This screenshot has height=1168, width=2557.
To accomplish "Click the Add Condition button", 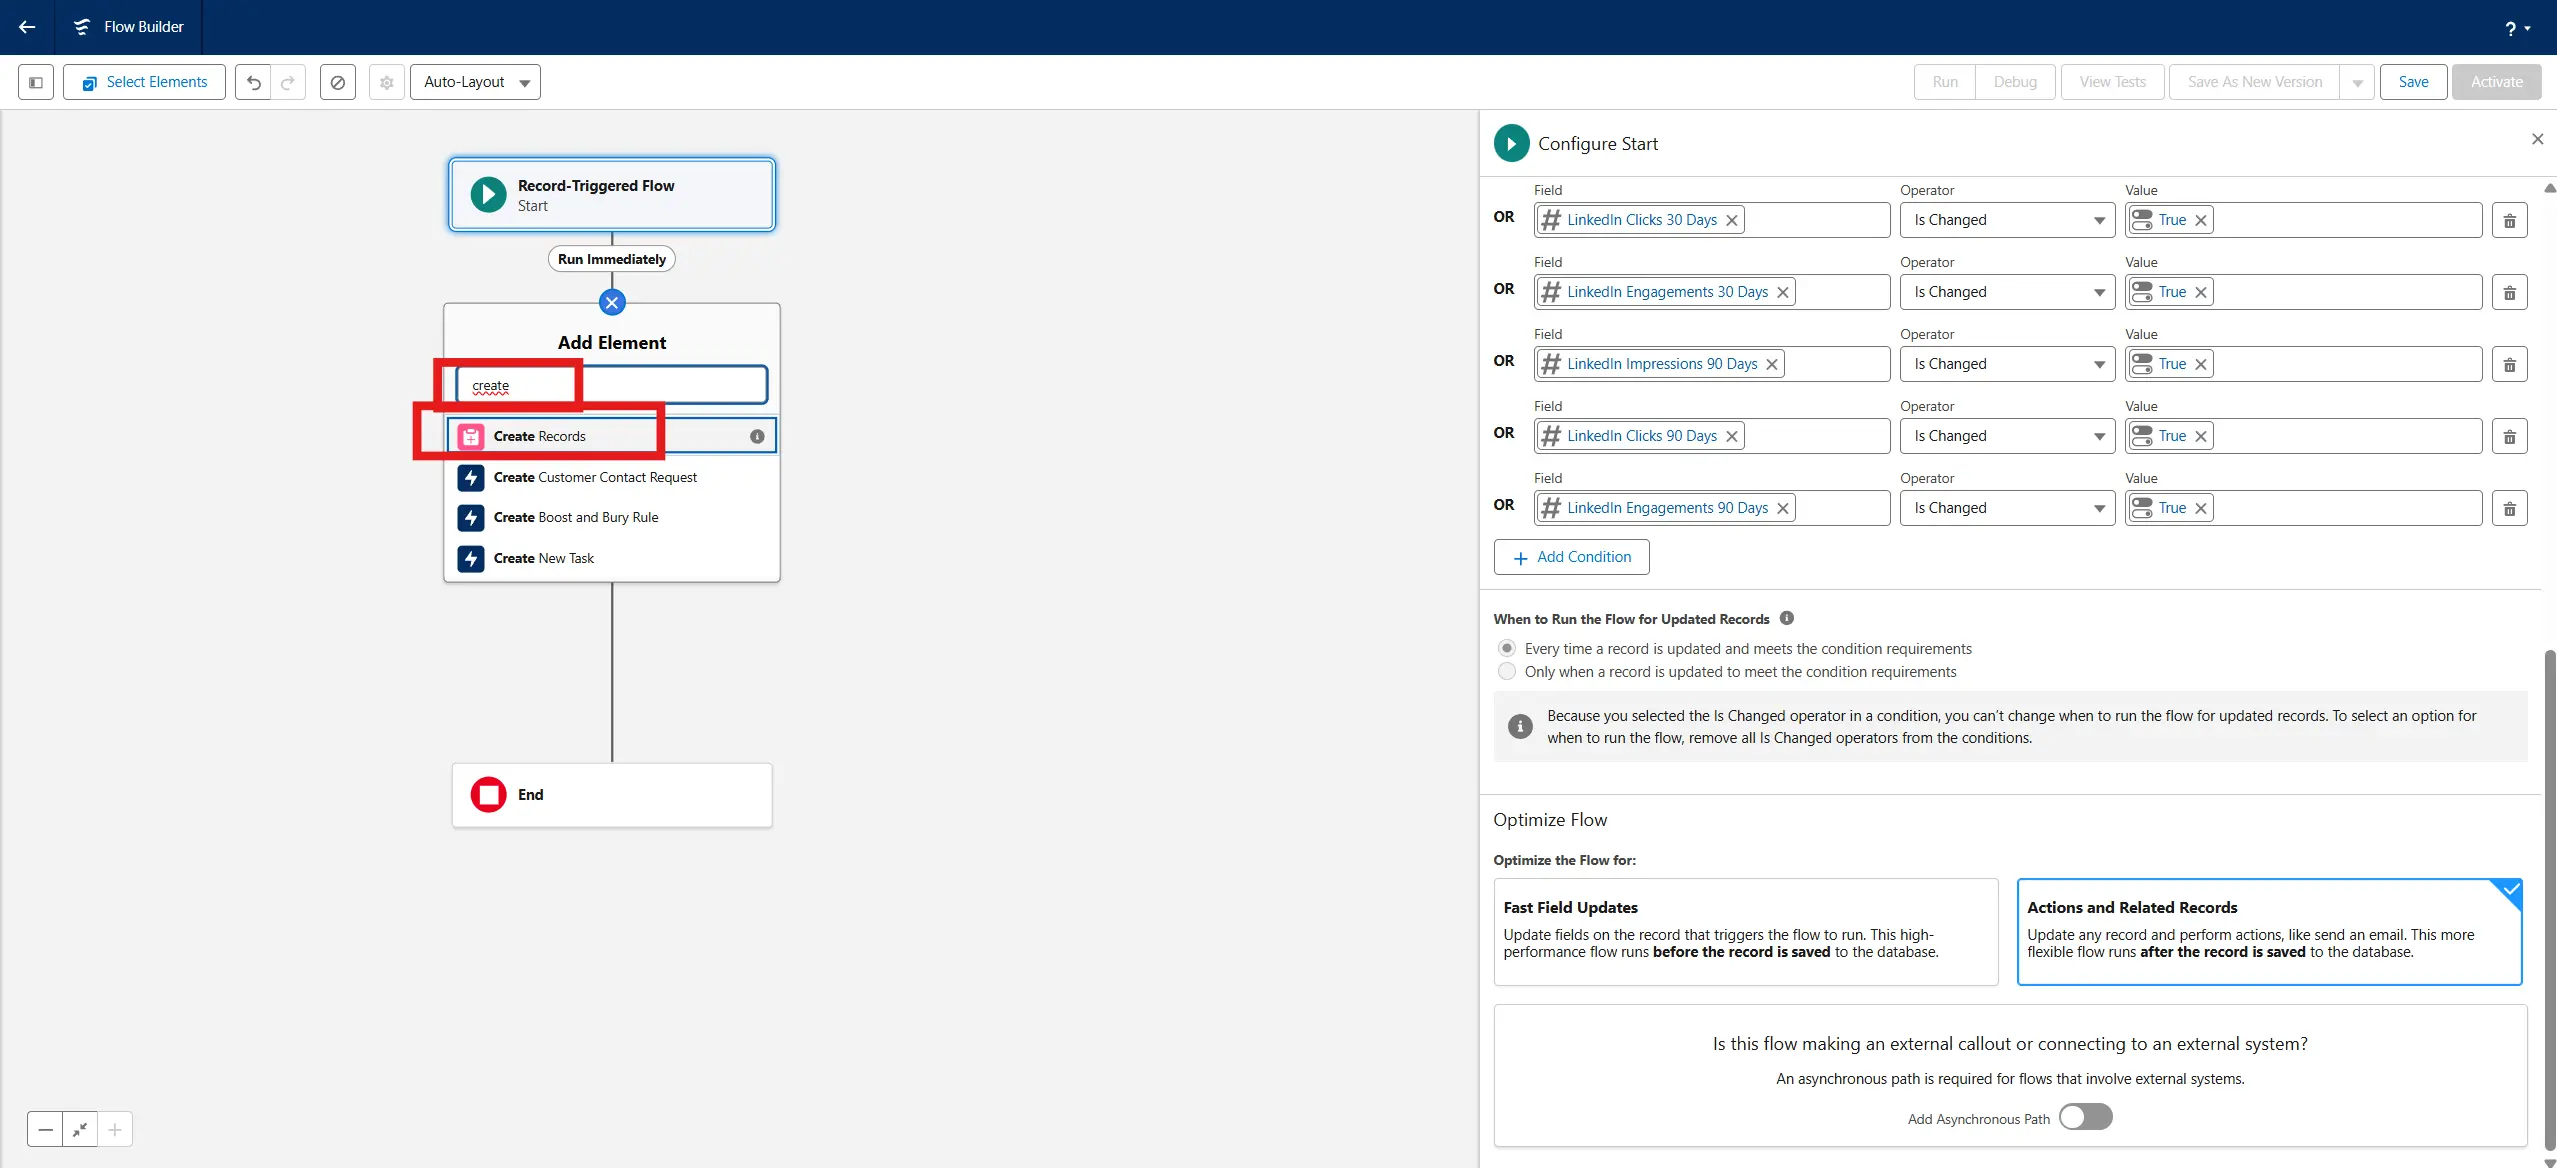I will pyautogui.click(x=1571, y=557).
